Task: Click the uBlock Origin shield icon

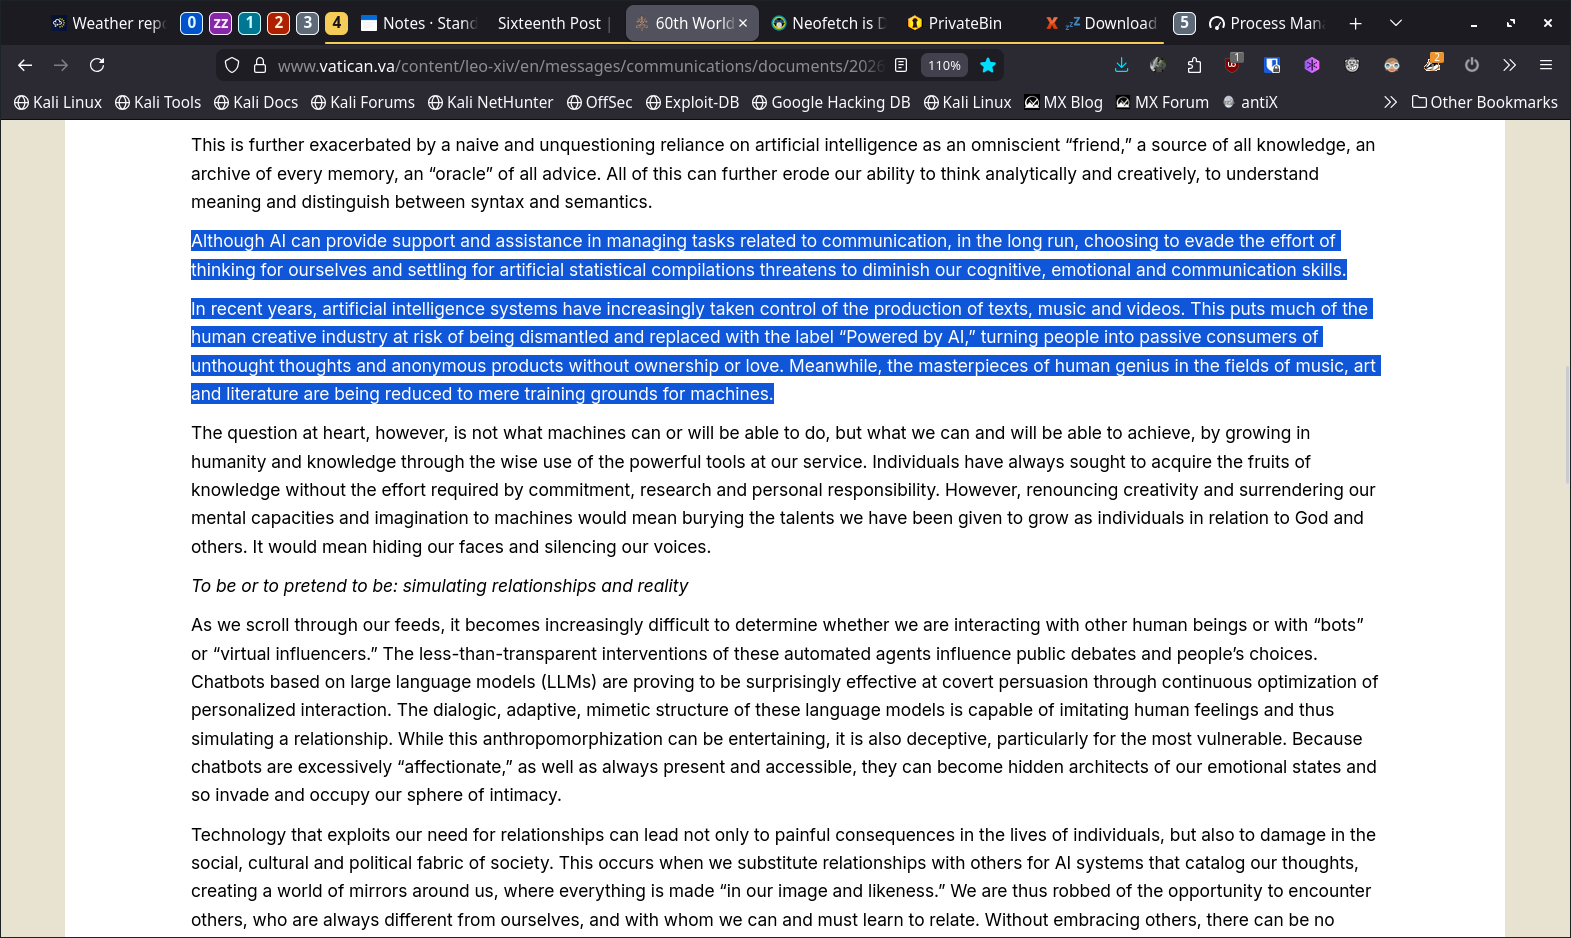Action: tap(1233, 65)
